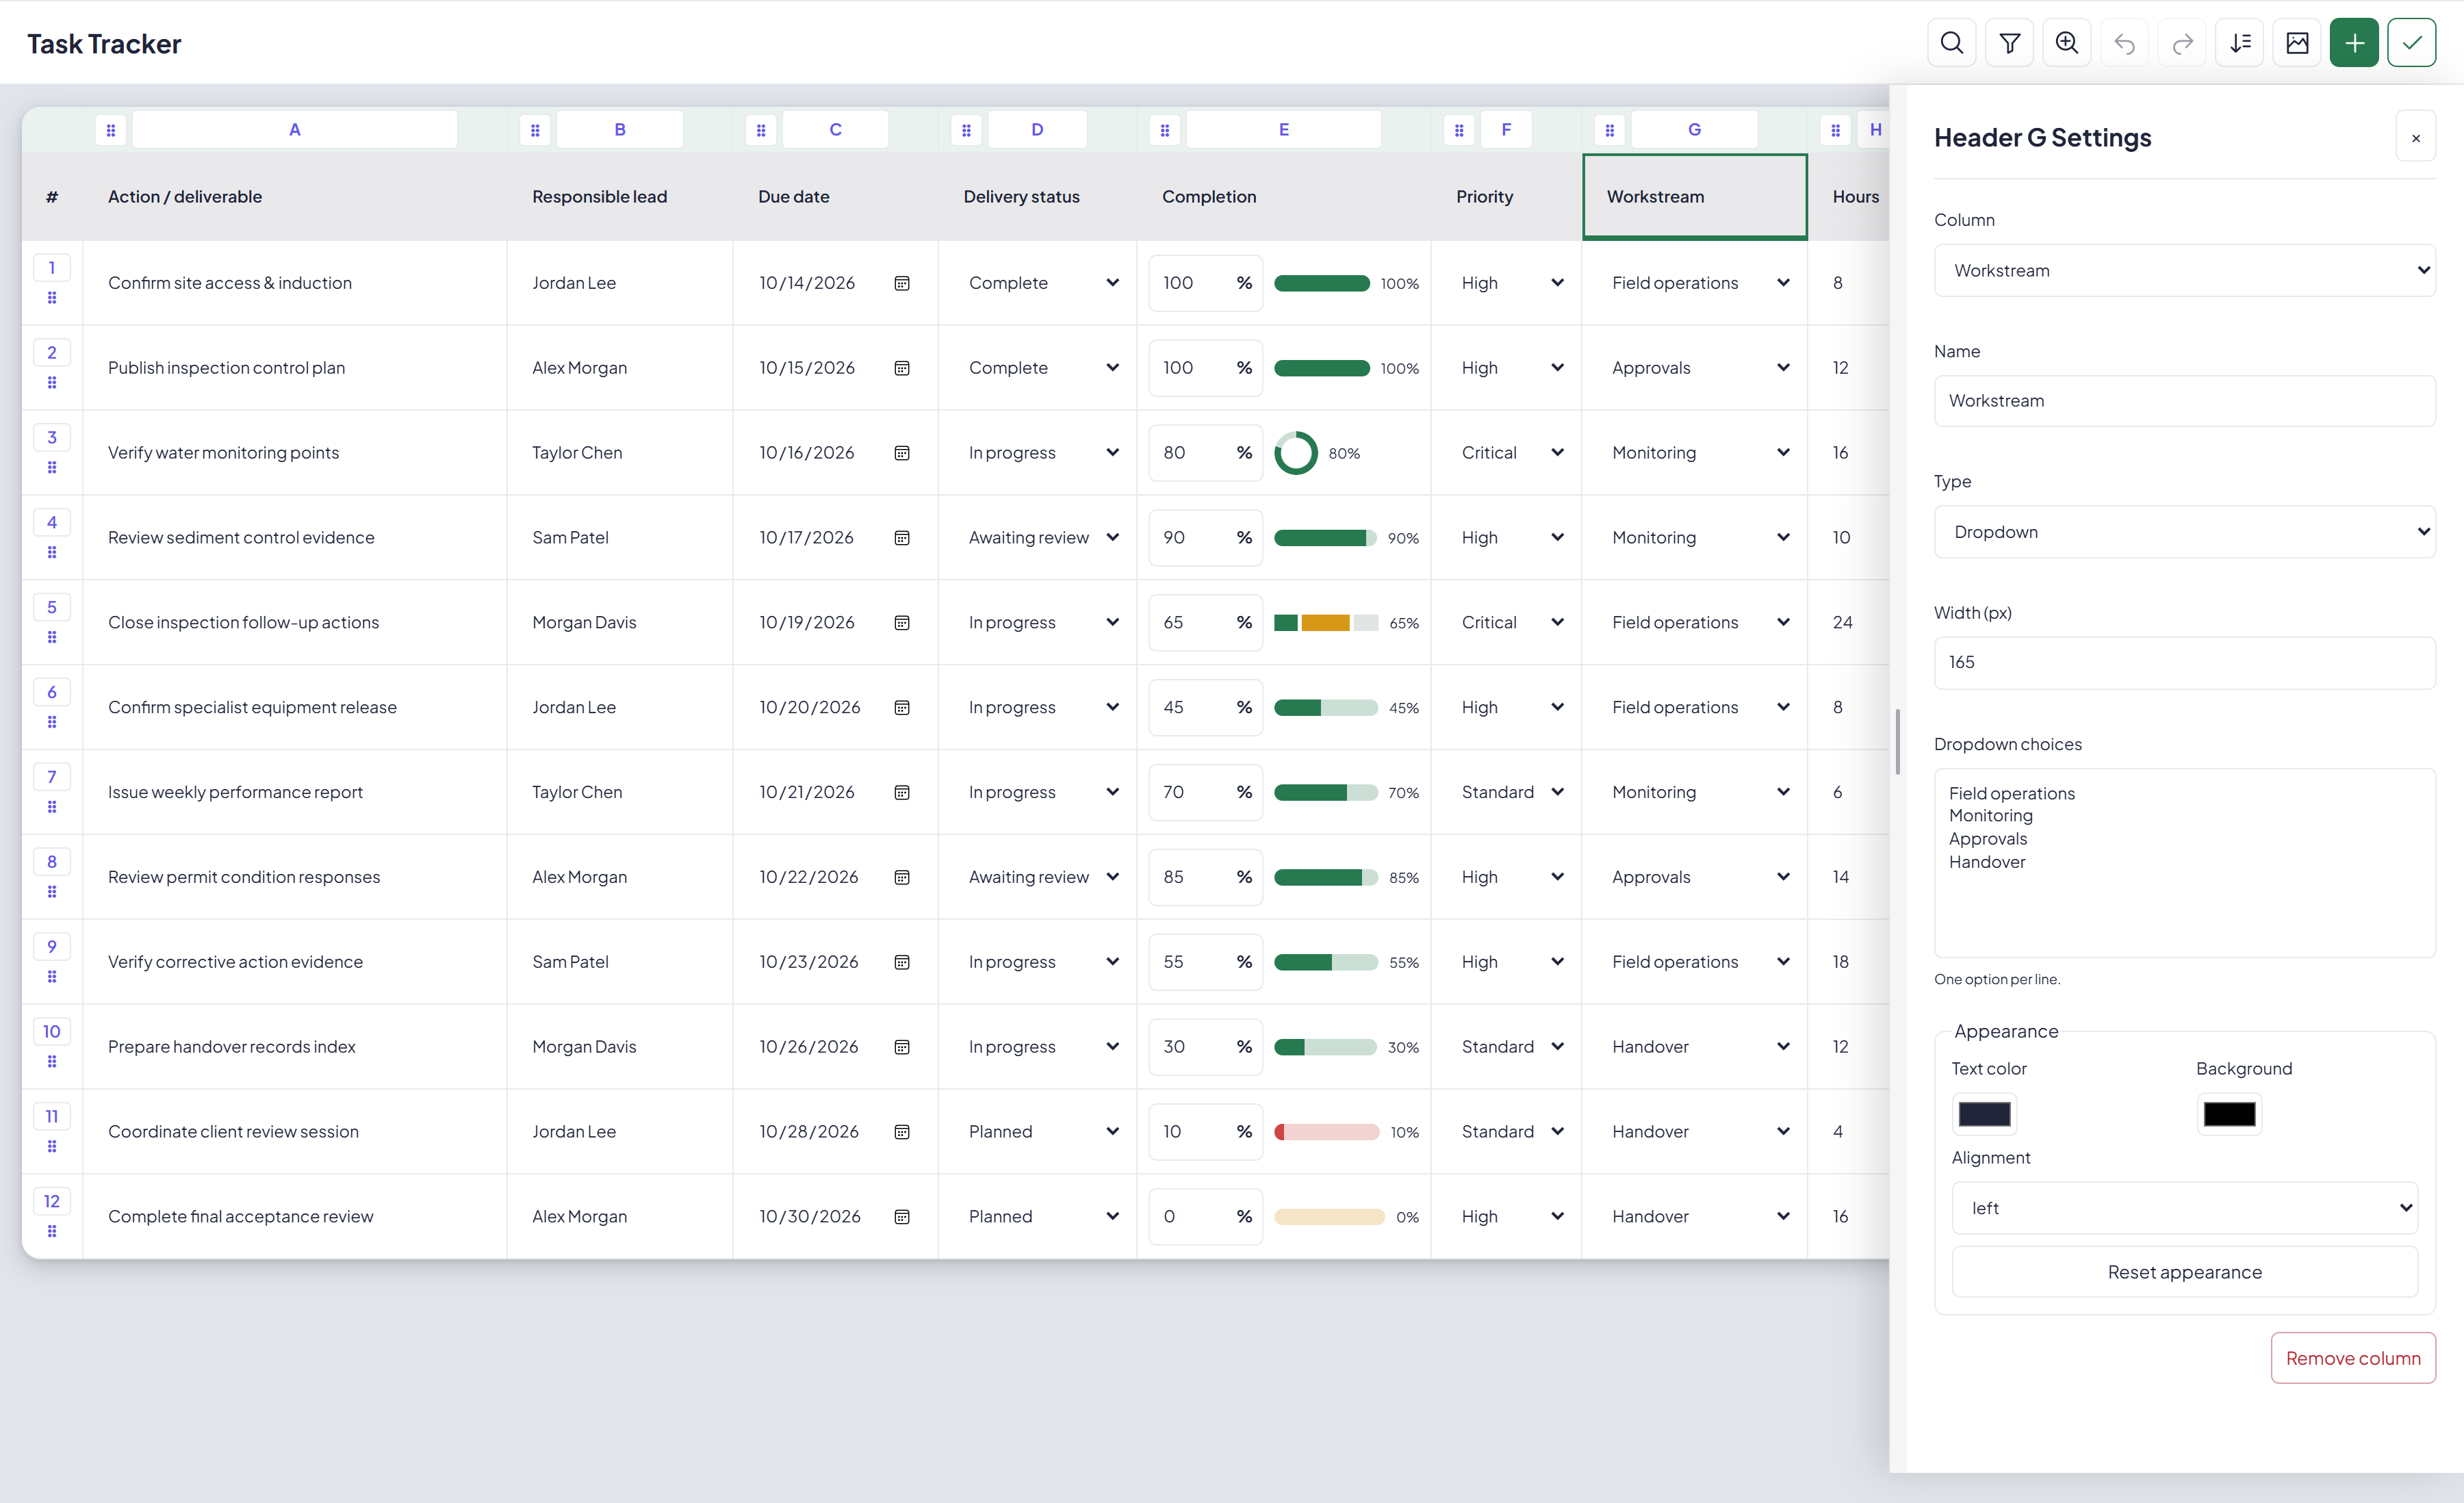Image resolution: width=2464 pixels, height=1503 pixels.
Task: Click the Name field containing Workstream
Action: 2184,401
